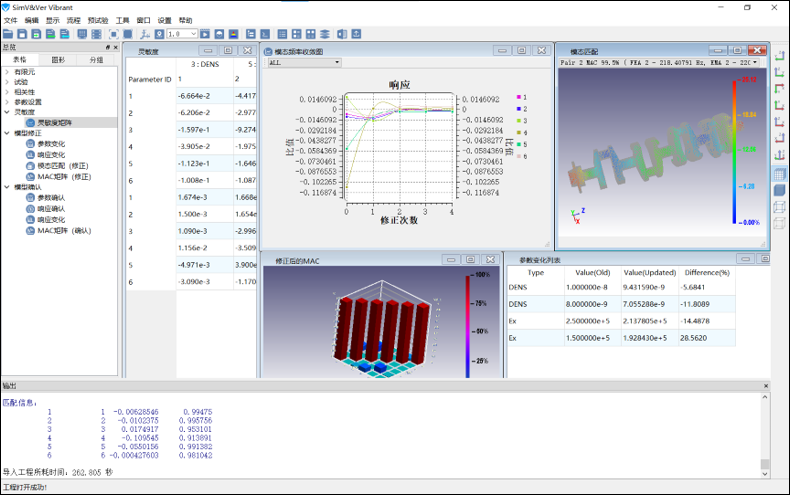Click the tree list toolbar icon
The image size is (790, 495).
251,34
